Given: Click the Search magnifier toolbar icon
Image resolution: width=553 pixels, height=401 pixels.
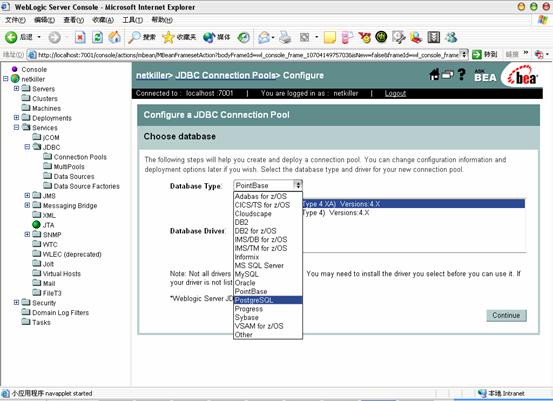Looking at the screenshot, I should pos(134,37).
